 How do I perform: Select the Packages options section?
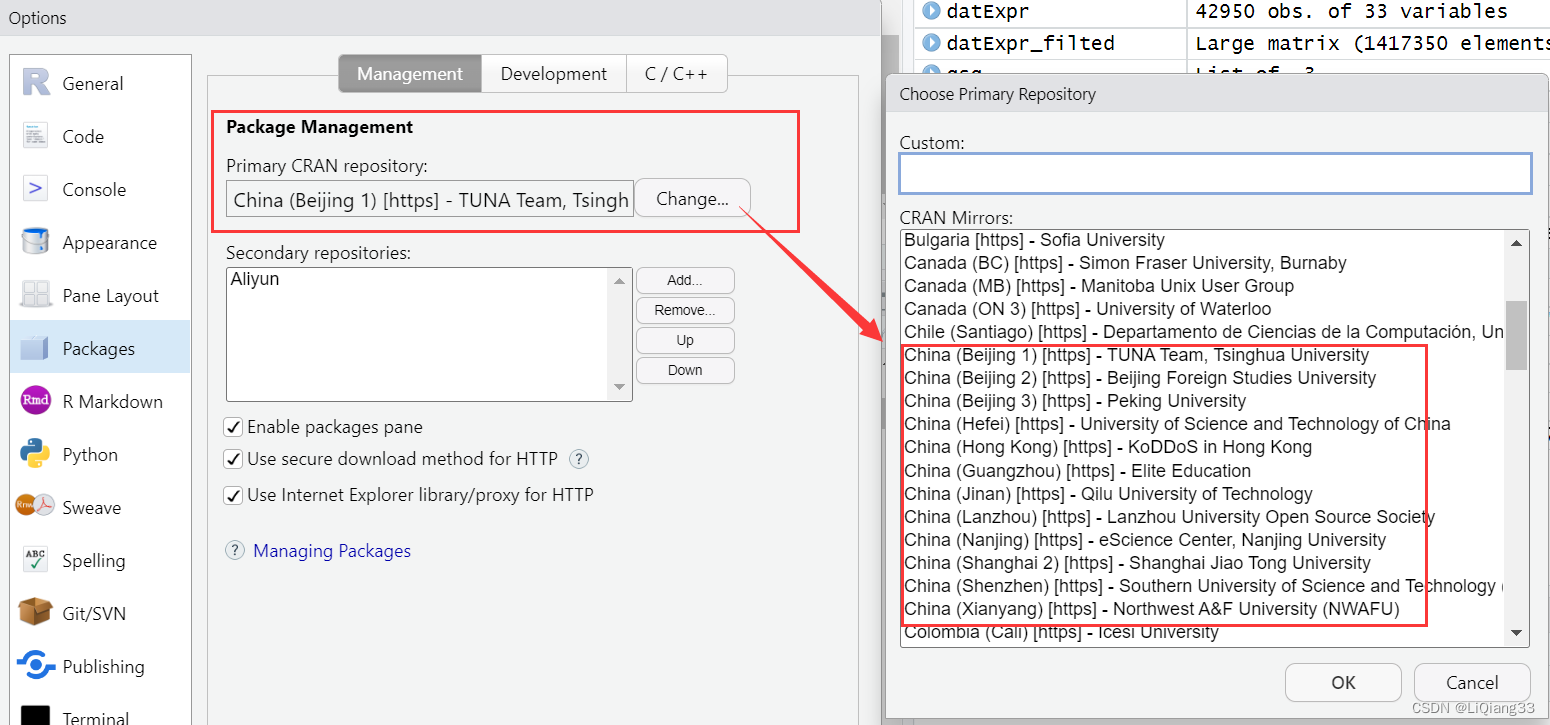[x=100, y=349]
